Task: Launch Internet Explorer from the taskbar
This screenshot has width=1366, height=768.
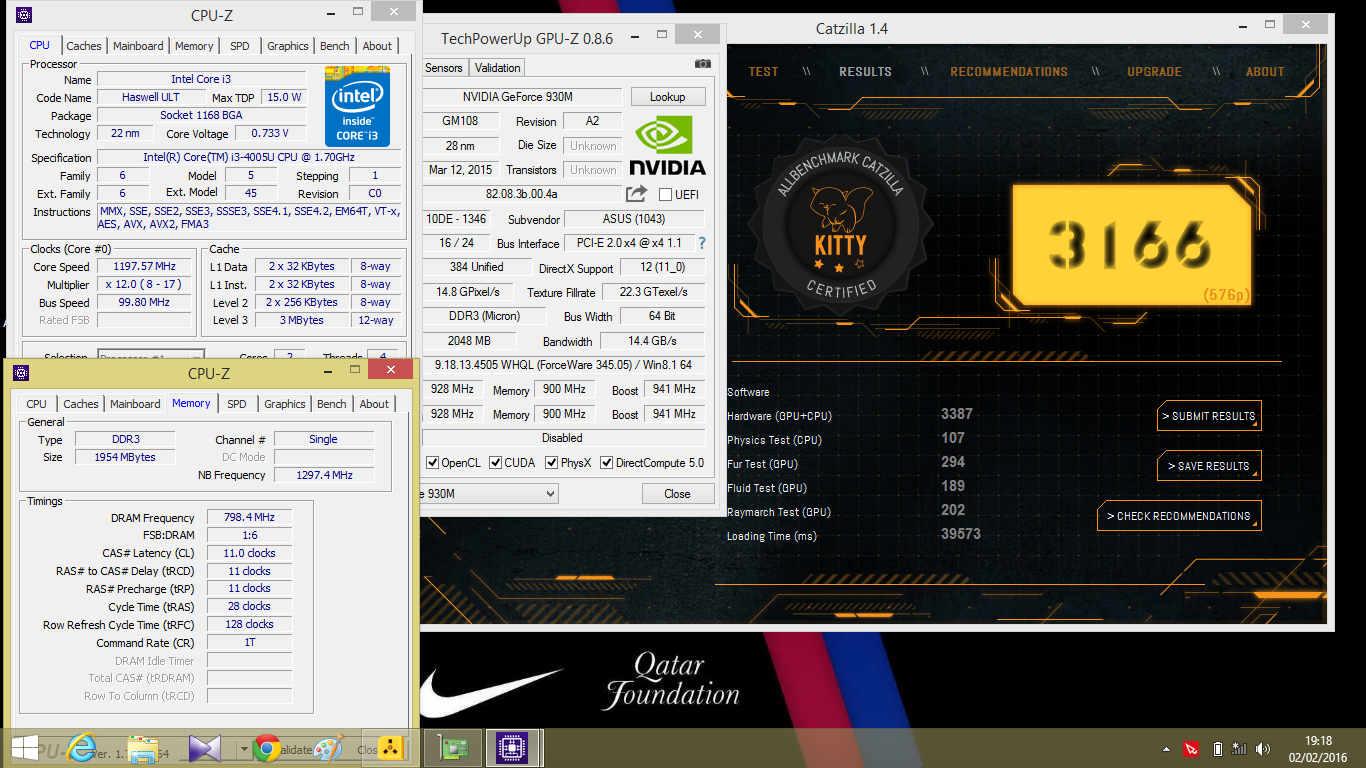Action: click(83, 748)
